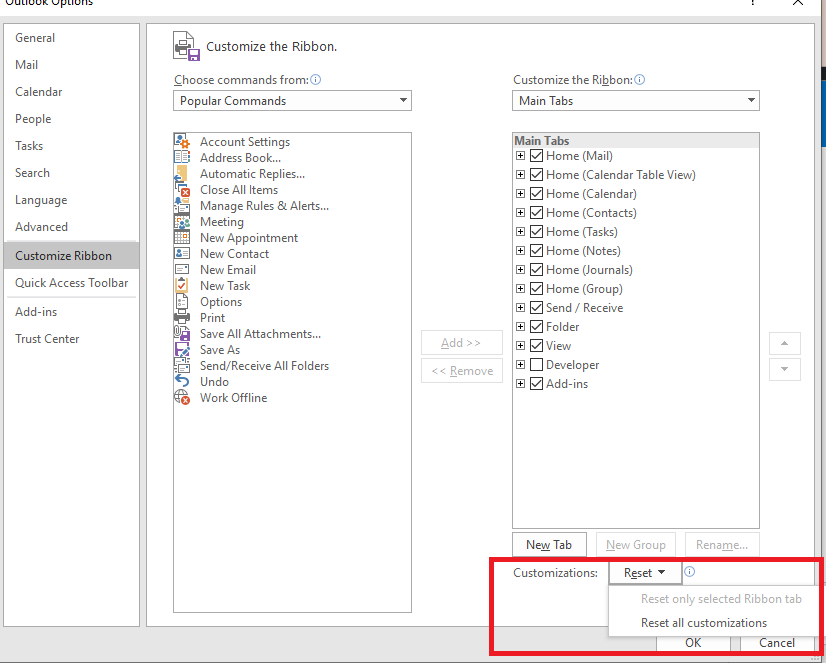Select the Close All Items icon
The height and width of the screenshot is (663, 826).
point(182,190)
